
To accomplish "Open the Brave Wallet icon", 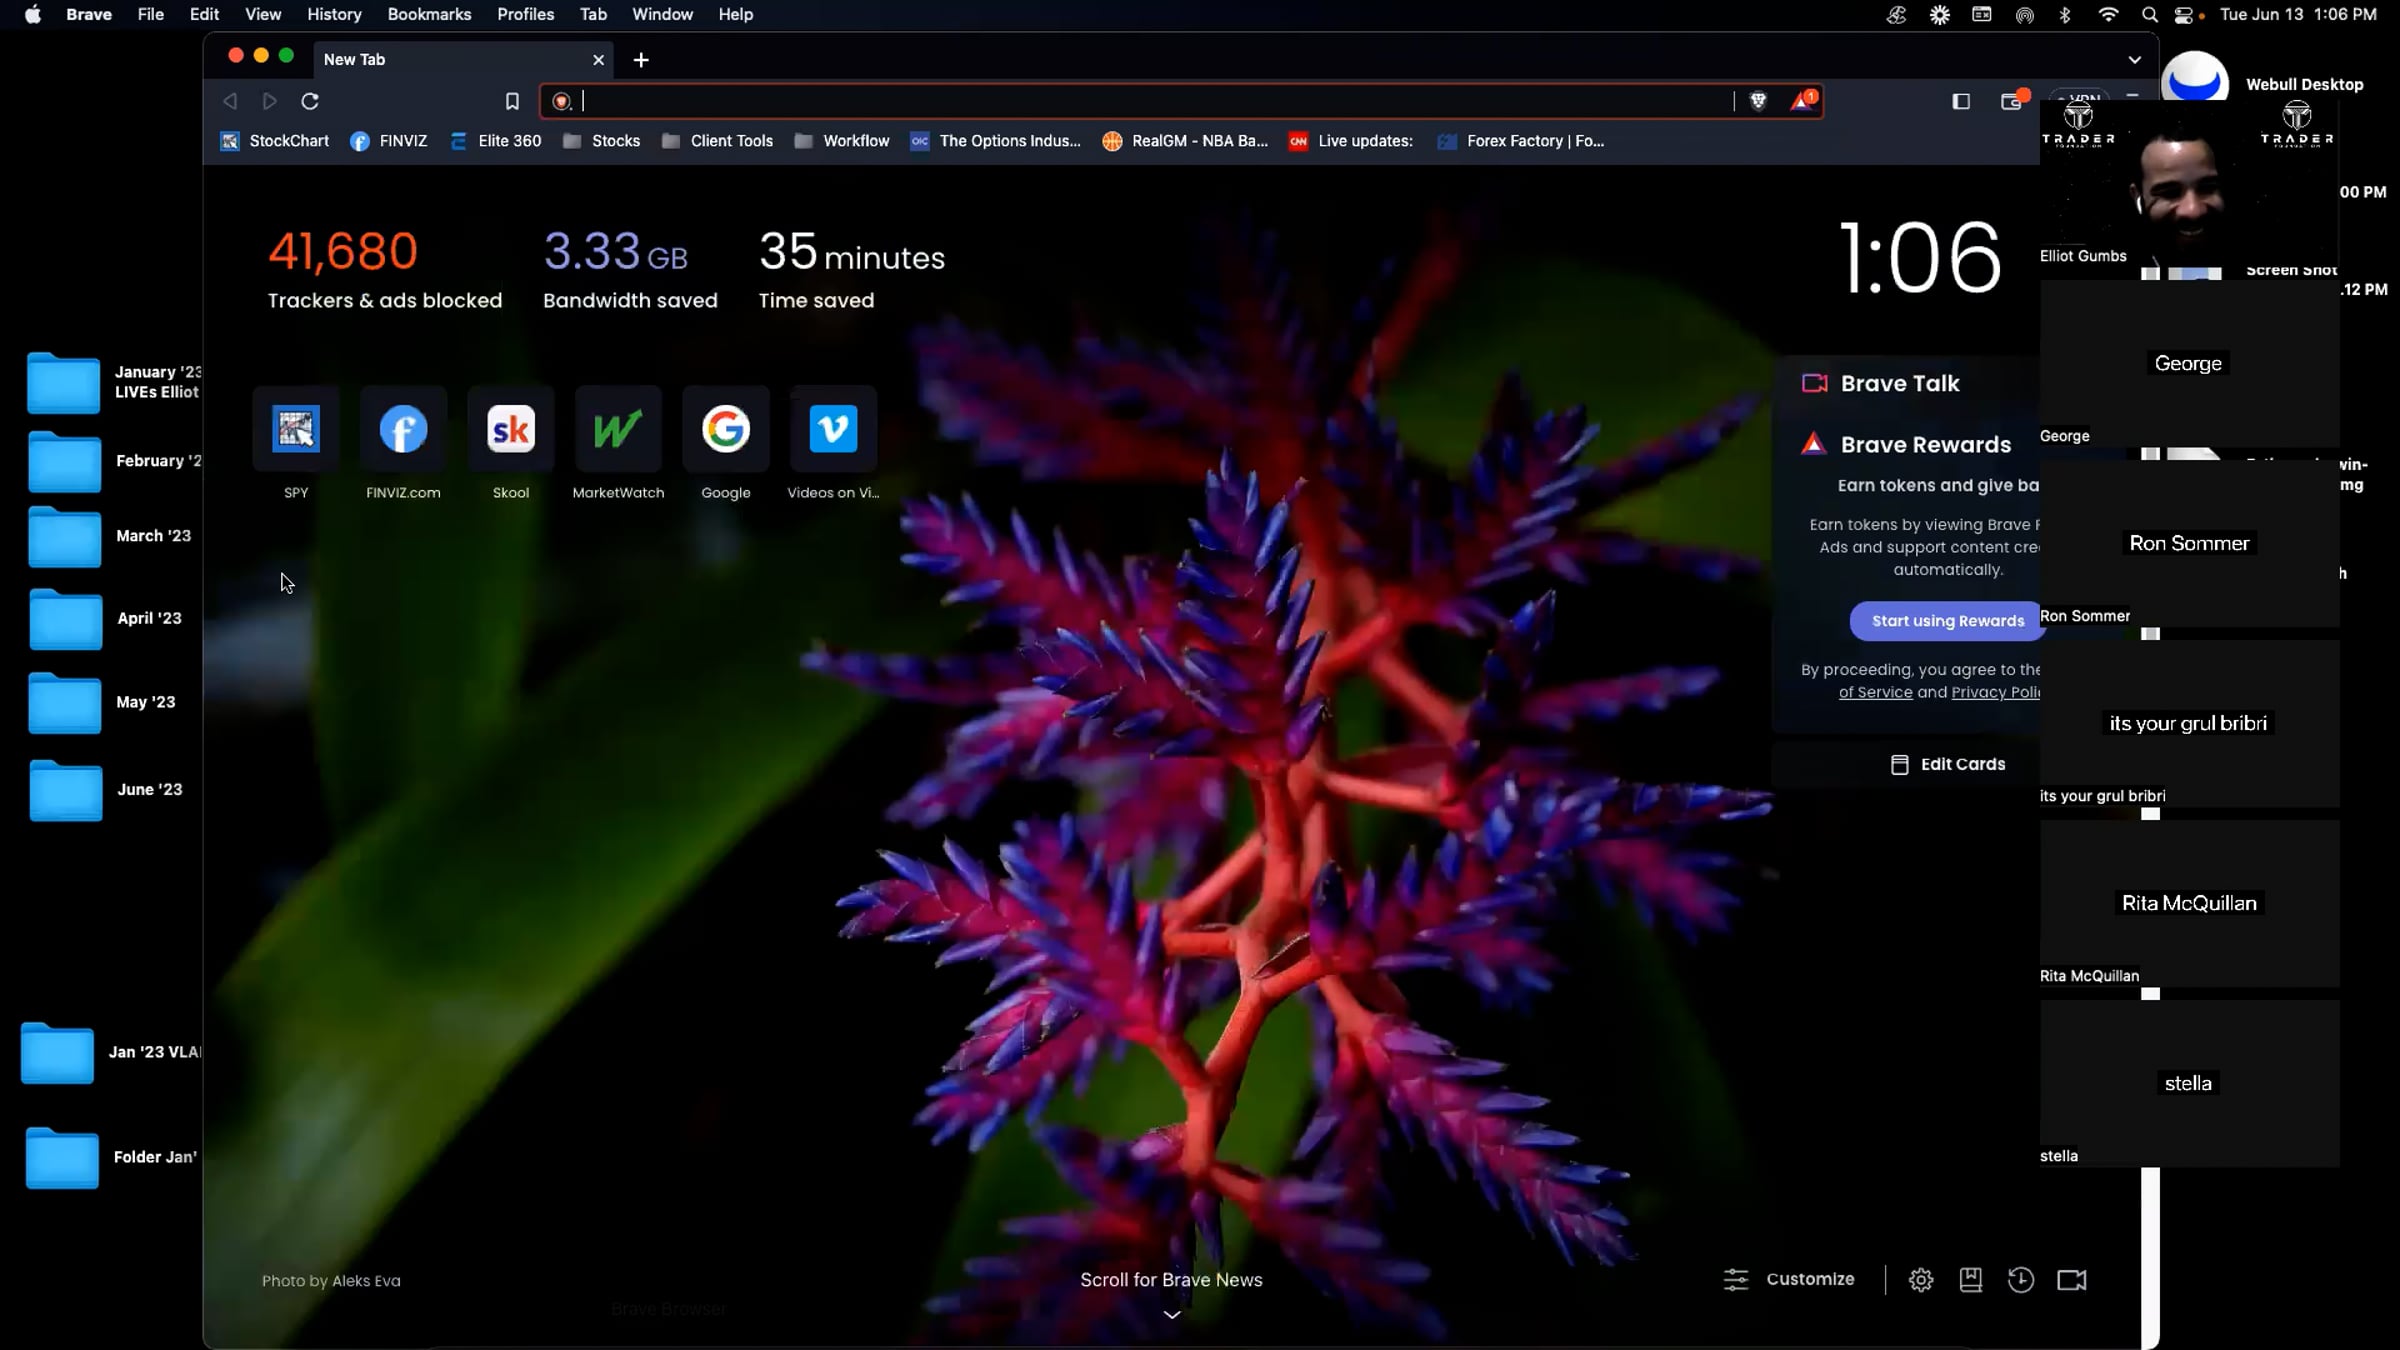I will coord(2011,101).
